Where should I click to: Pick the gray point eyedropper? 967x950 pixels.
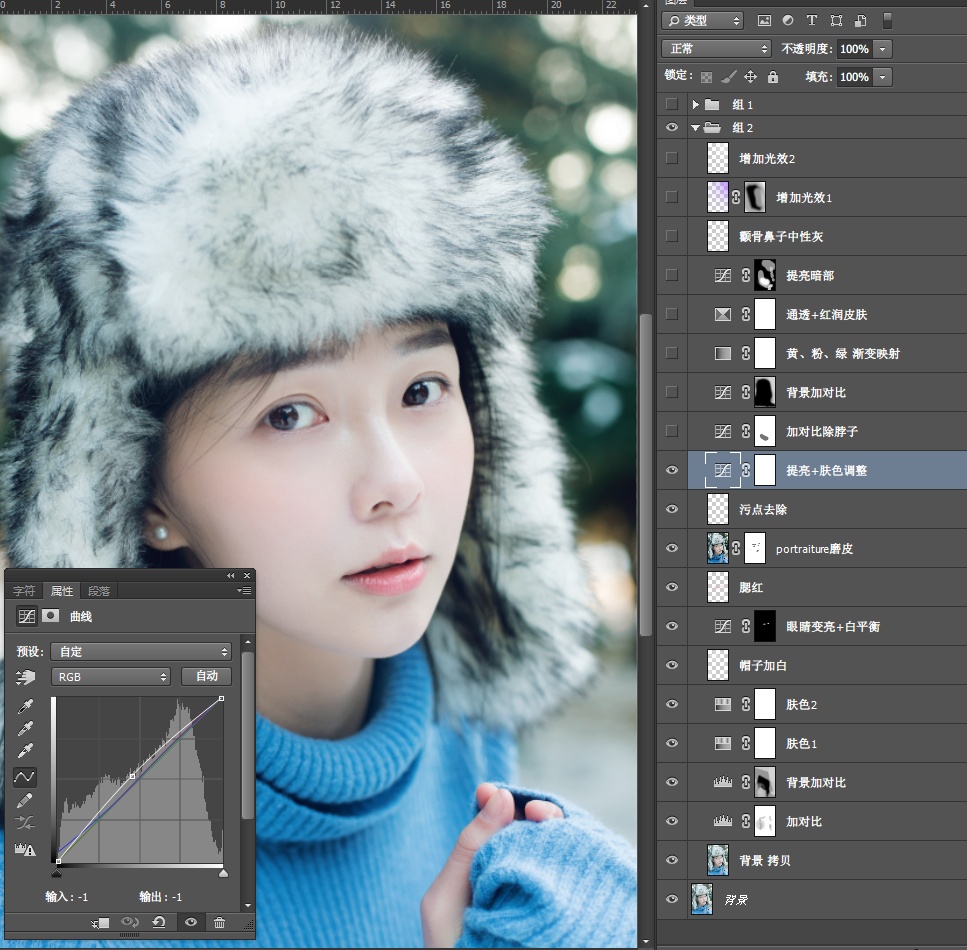pos(25,729)
